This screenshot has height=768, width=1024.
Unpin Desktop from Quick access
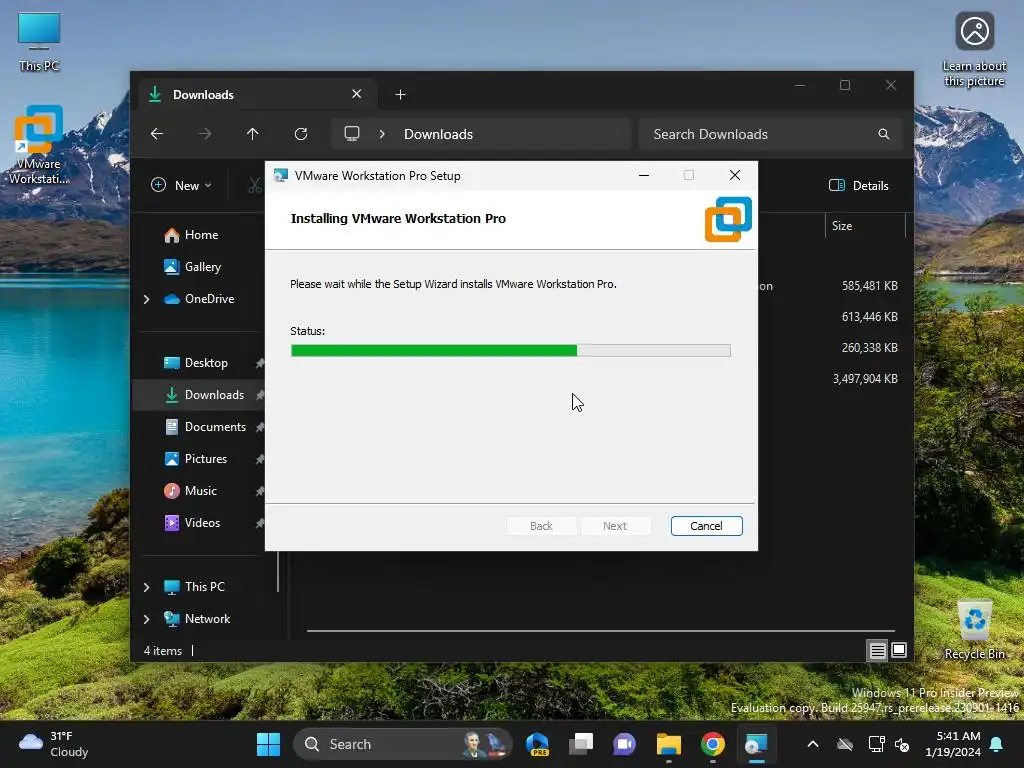point(259,363)
